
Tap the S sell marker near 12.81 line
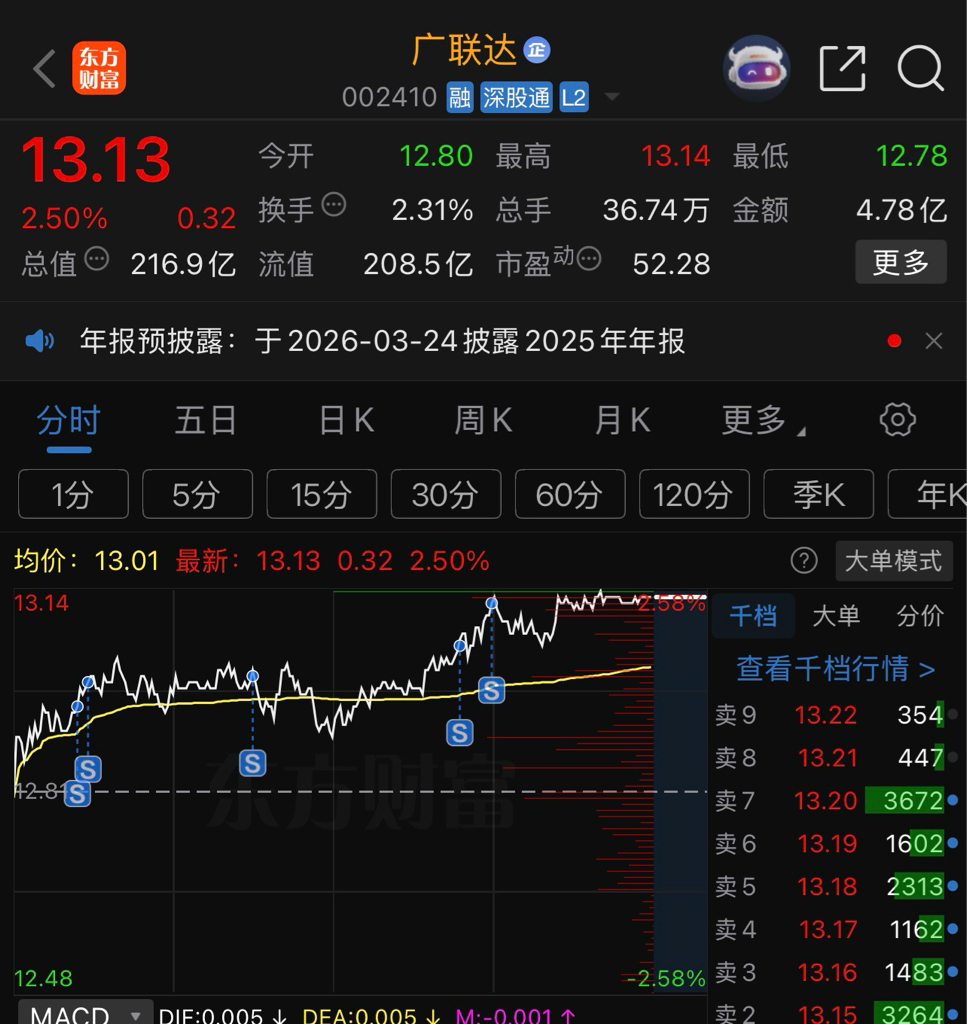(77, 793)
